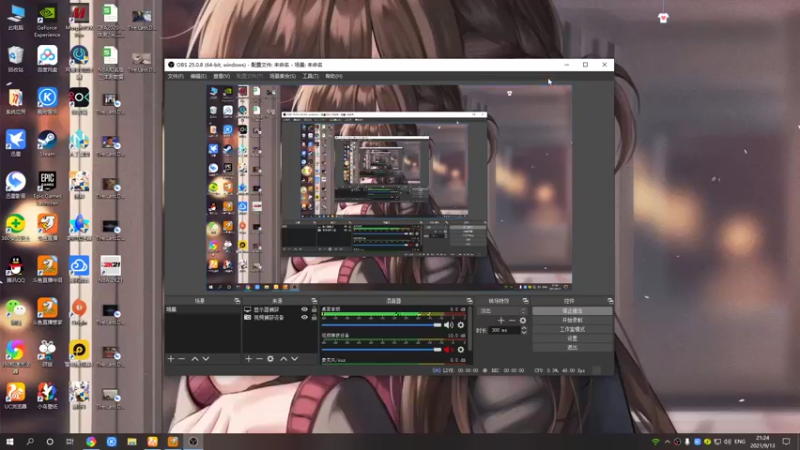Viewport: 800px width, 450px height.
Task: Pop out the Audio Mixer dock panel
Action: point(469,301)
